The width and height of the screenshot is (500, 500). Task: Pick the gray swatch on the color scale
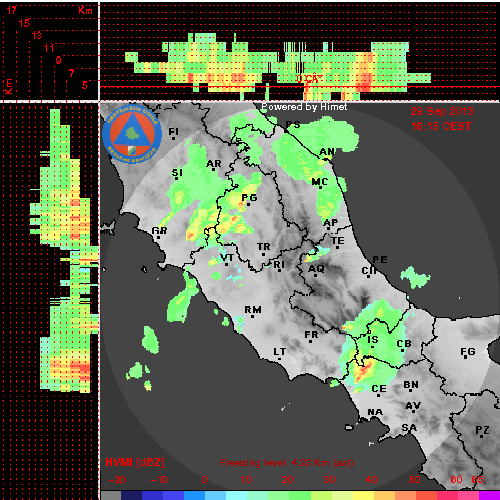pyautogui.click(x=111, y=496)
